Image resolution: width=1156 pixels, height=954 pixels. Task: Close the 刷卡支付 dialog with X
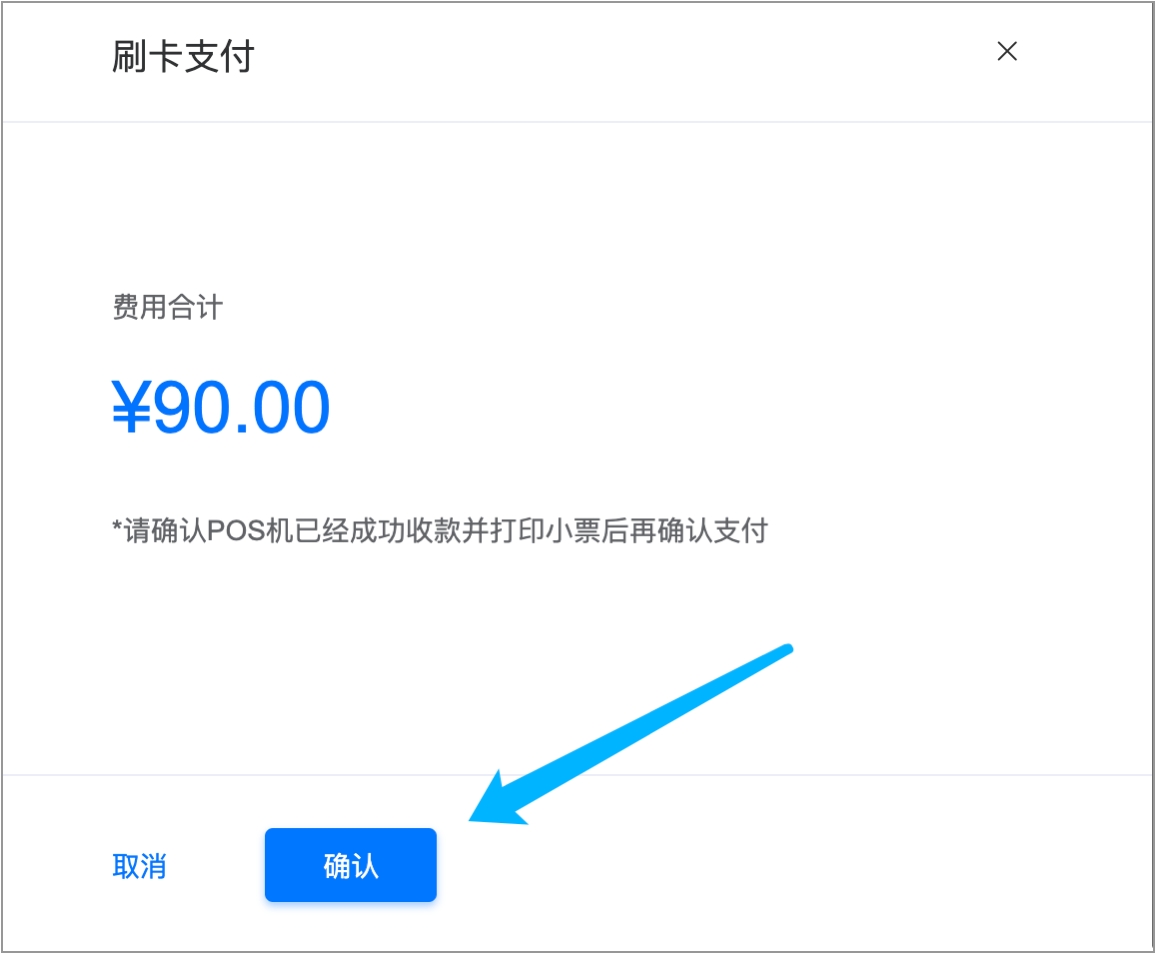pos(1006,51)
